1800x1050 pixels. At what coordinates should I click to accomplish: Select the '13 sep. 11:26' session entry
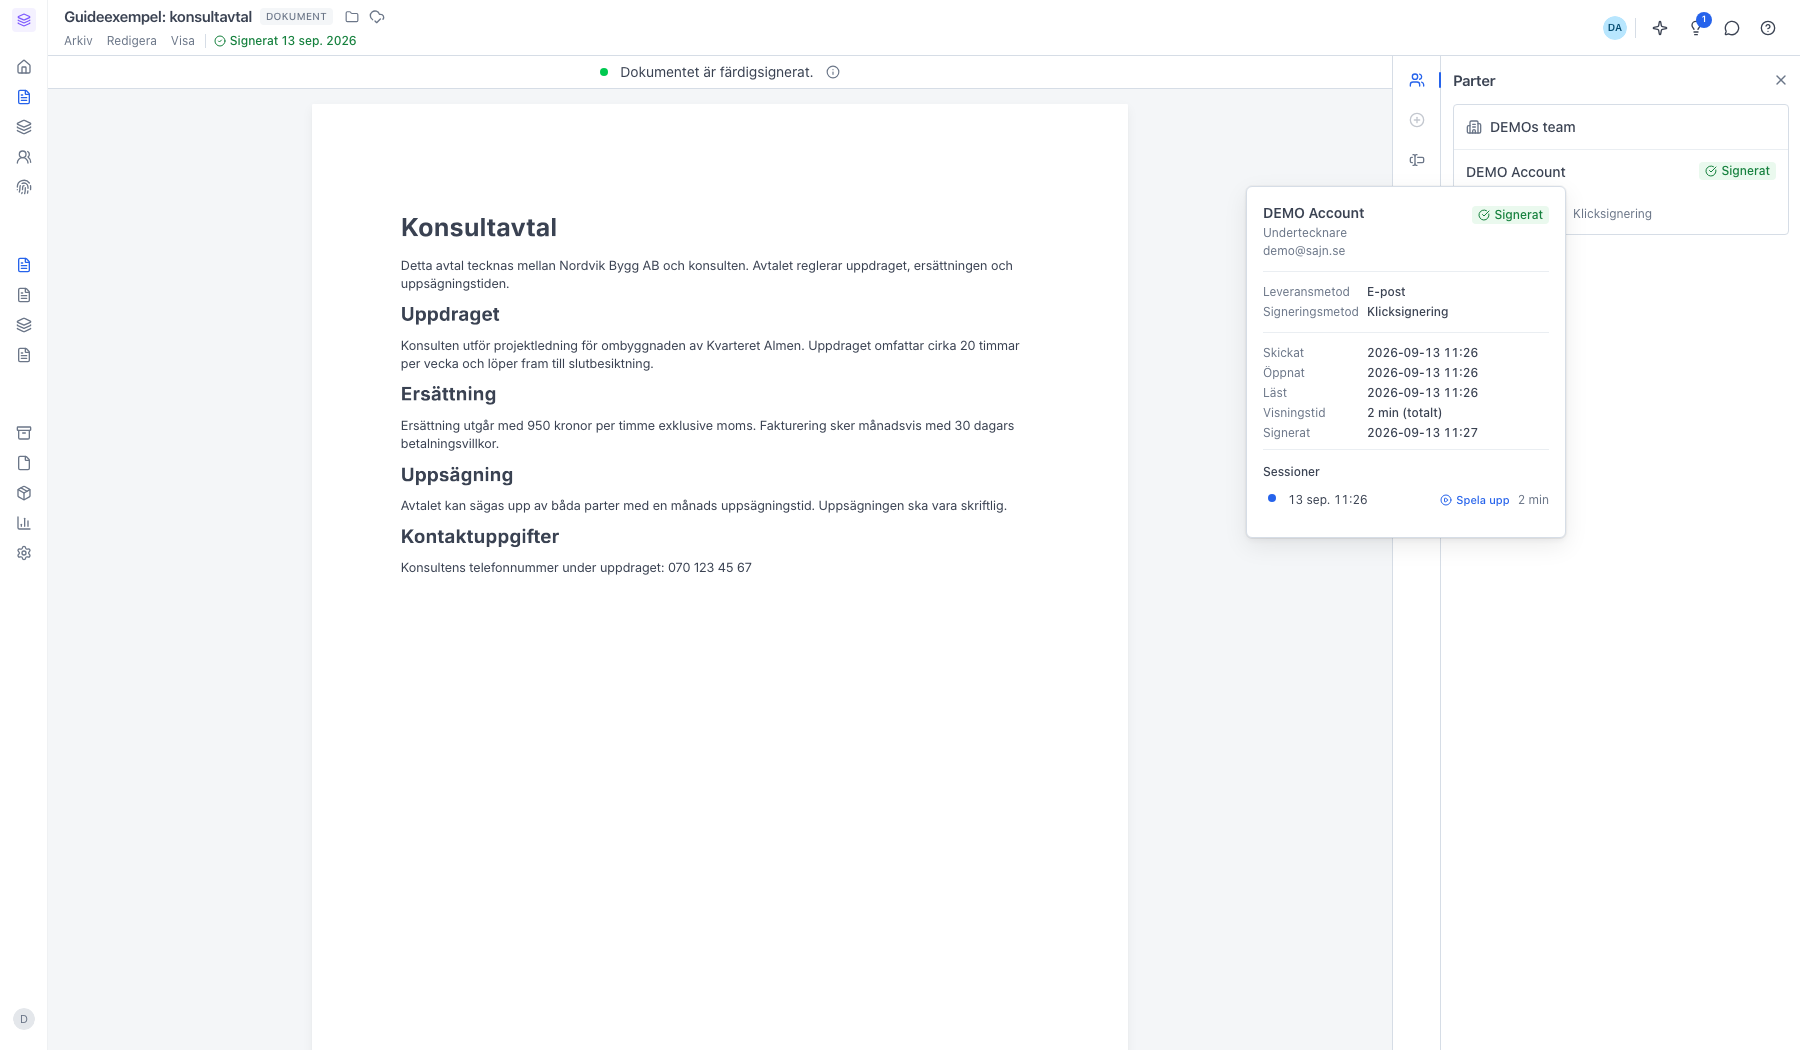click(1328, 500)
